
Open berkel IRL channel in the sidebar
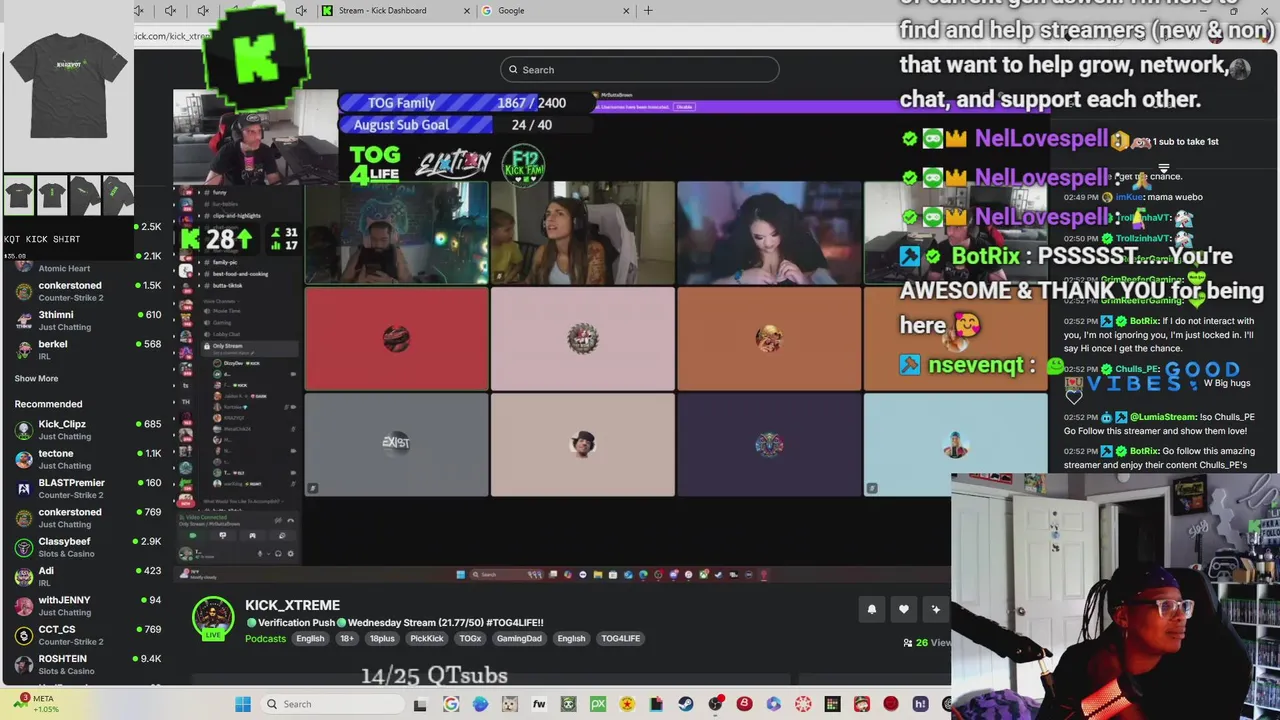click(88, 349)
